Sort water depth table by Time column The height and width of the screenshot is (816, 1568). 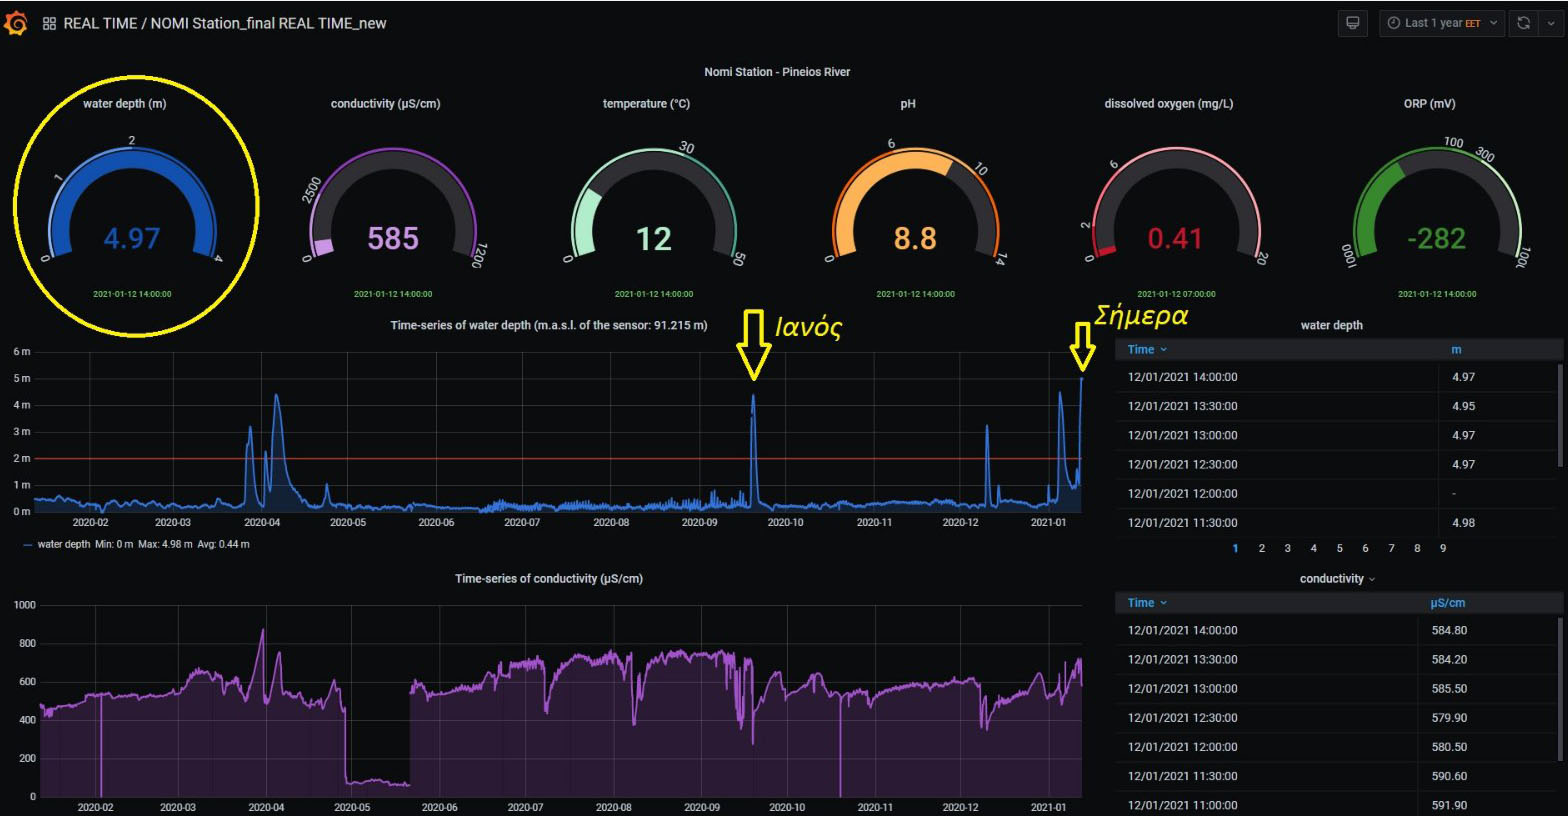point(1141,350)
